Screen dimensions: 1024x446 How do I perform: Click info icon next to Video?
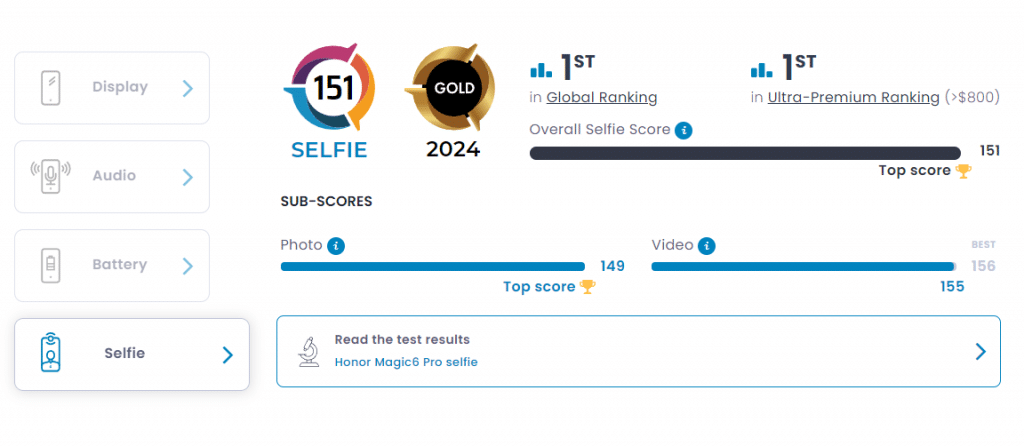tap(707, 246)
